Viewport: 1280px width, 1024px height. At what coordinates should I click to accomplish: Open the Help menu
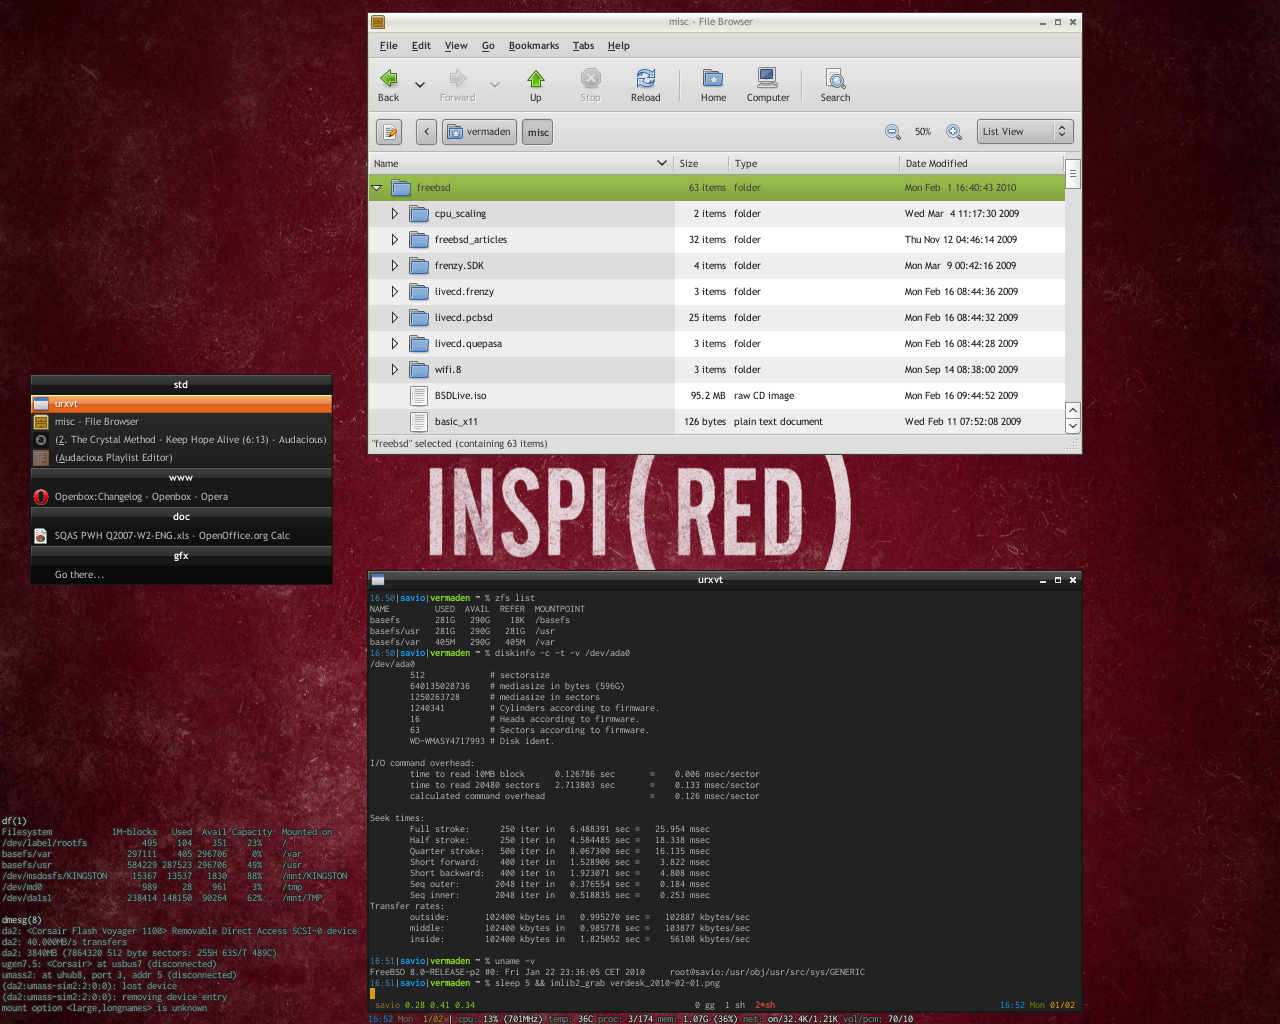[x=619, y=46]
